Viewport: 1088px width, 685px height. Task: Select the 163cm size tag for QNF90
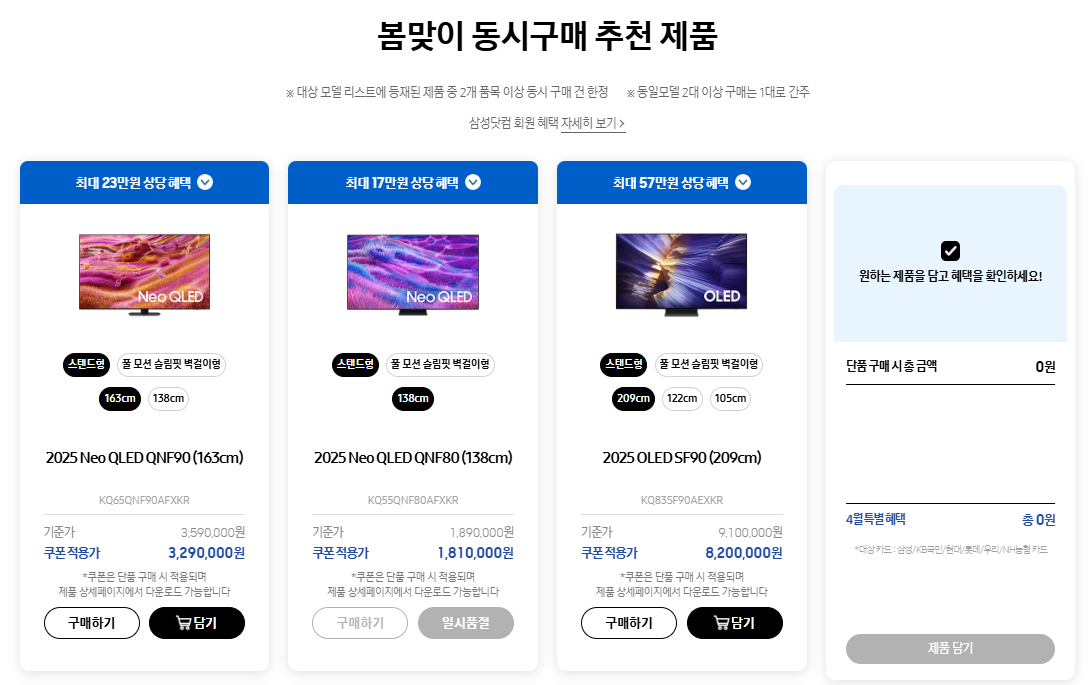click(119, 398)
